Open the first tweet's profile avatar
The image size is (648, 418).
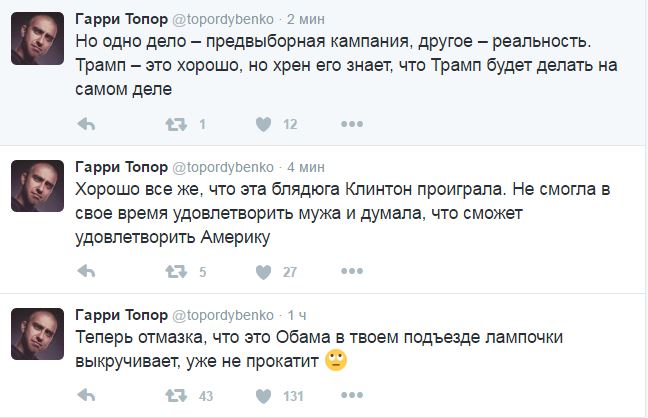point(38,39)
